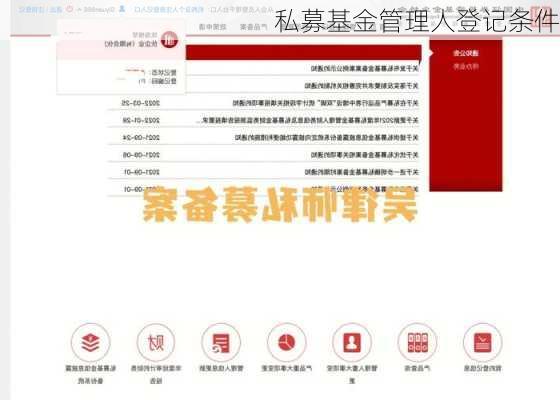
Task: Click the file-cabinets product filing icon
Action: click(417, 342)
